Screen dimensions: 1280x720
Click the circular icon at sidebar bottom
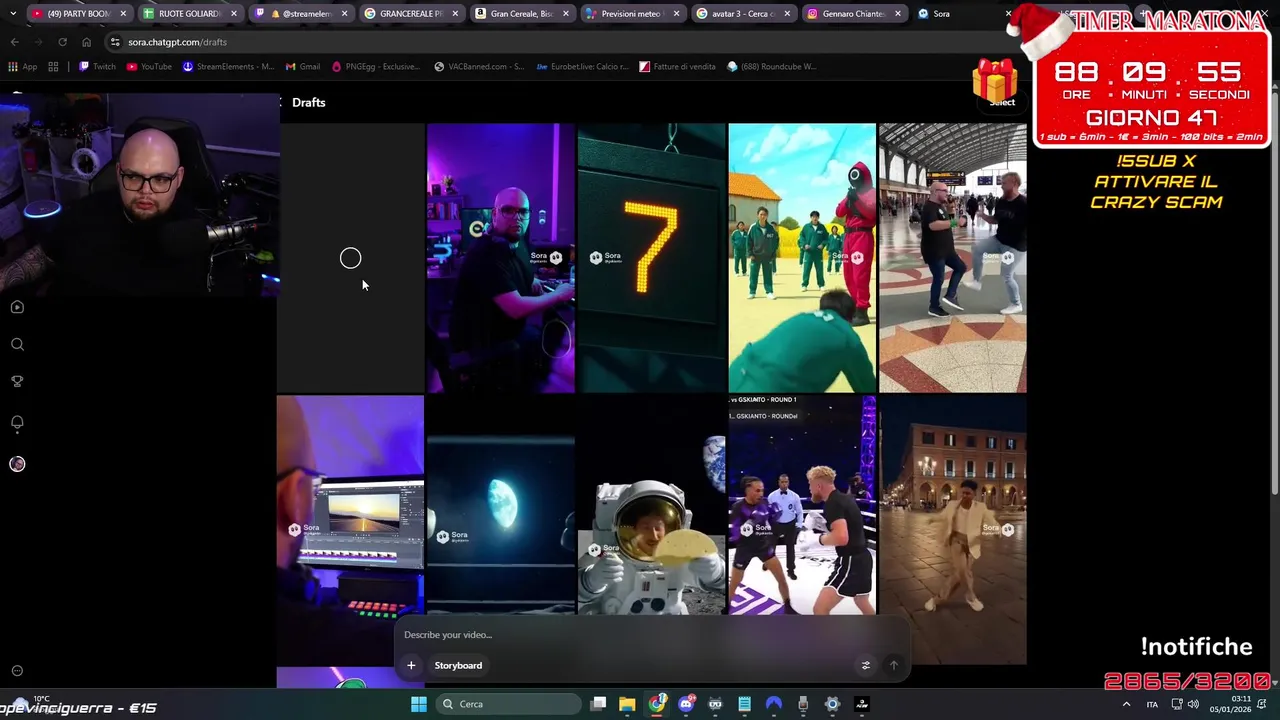[17, 671]
